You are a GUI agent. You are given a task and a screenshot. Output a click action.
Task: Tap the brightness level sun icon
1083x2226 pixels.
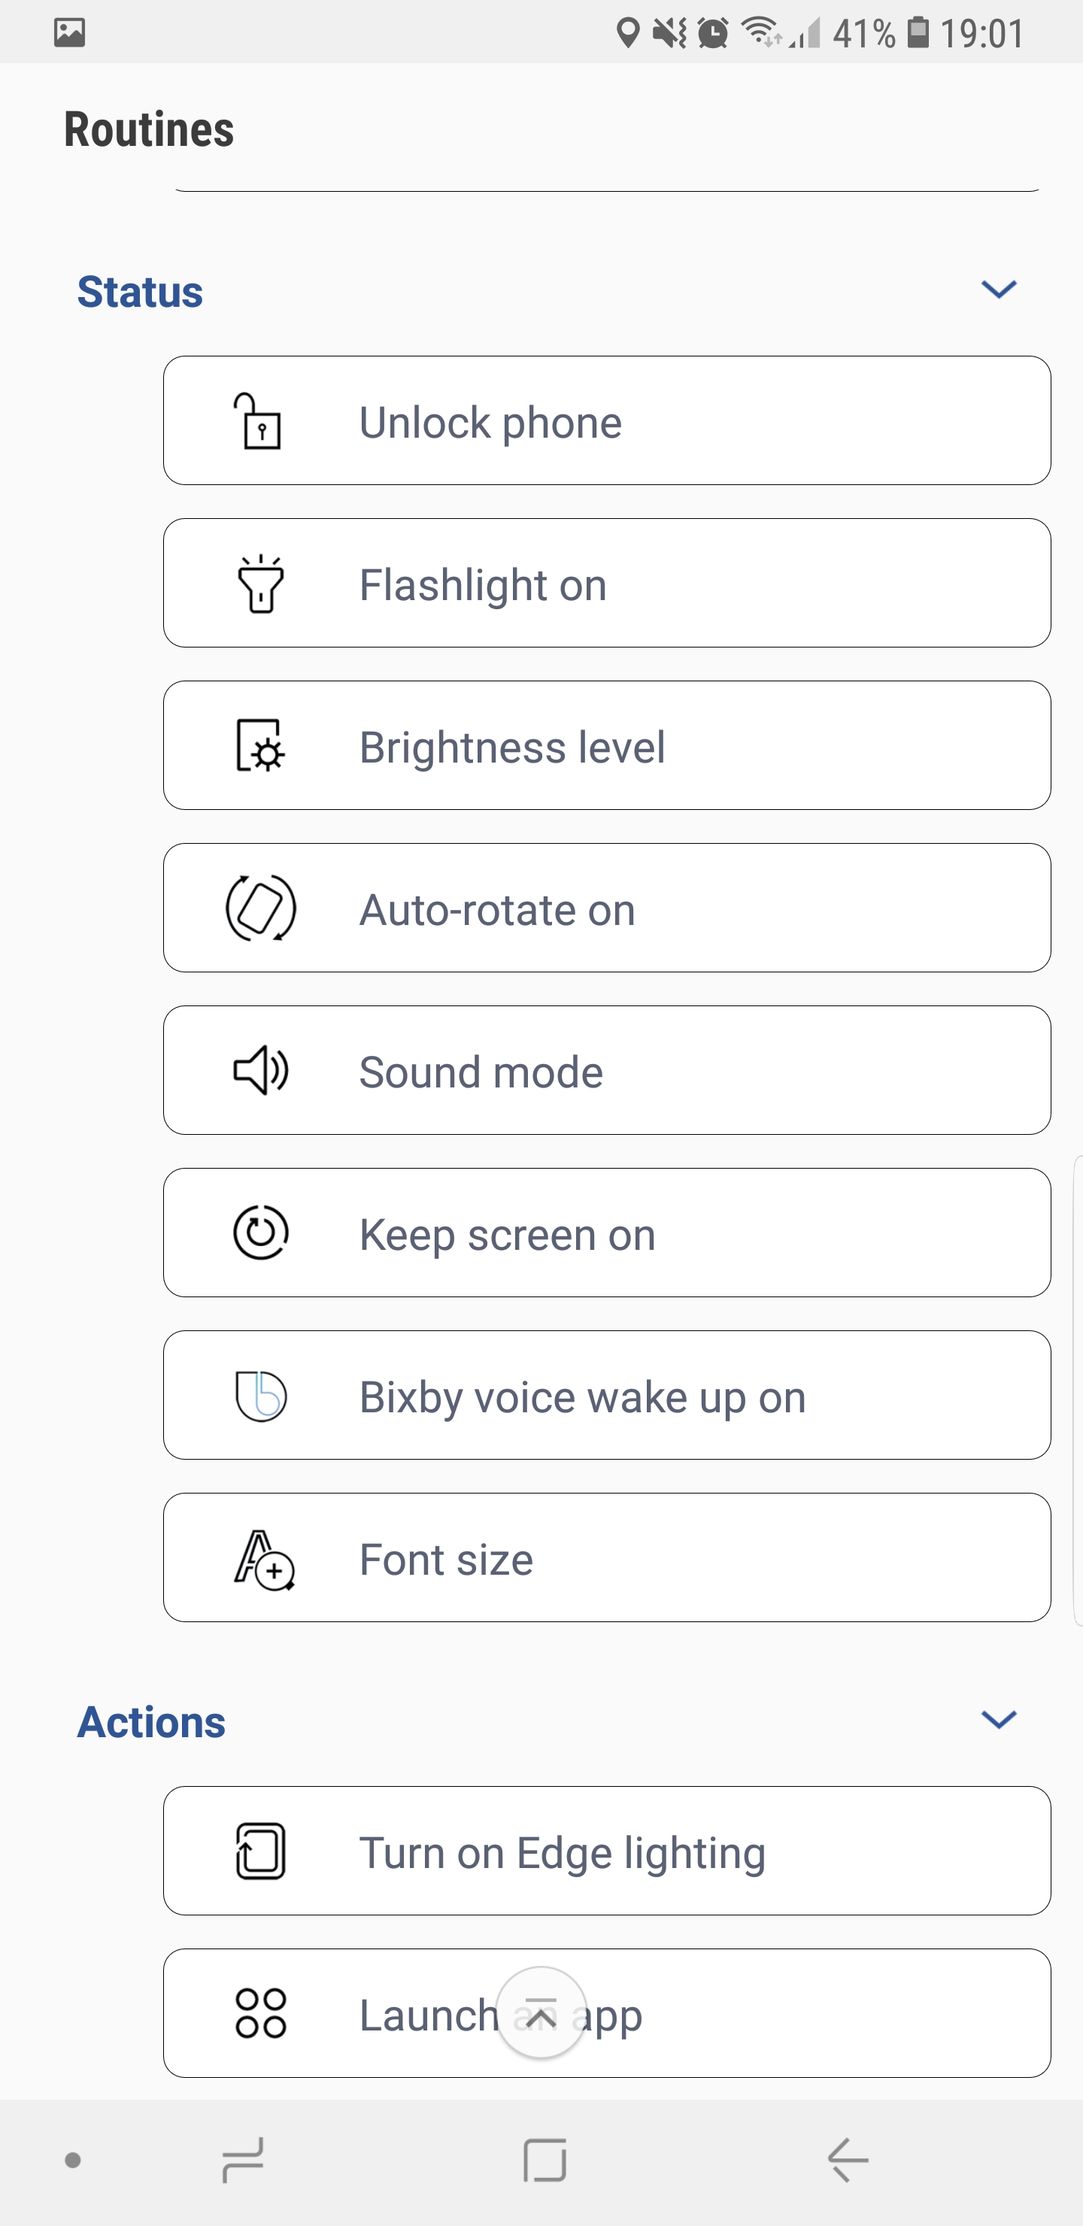click(x=260, y=746)
